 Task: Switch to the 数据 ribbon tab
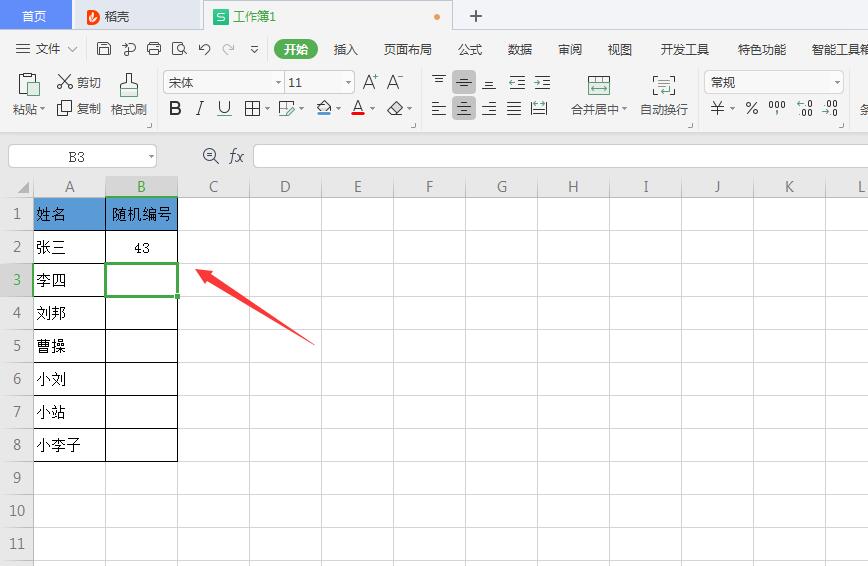[x=520, y=49]
